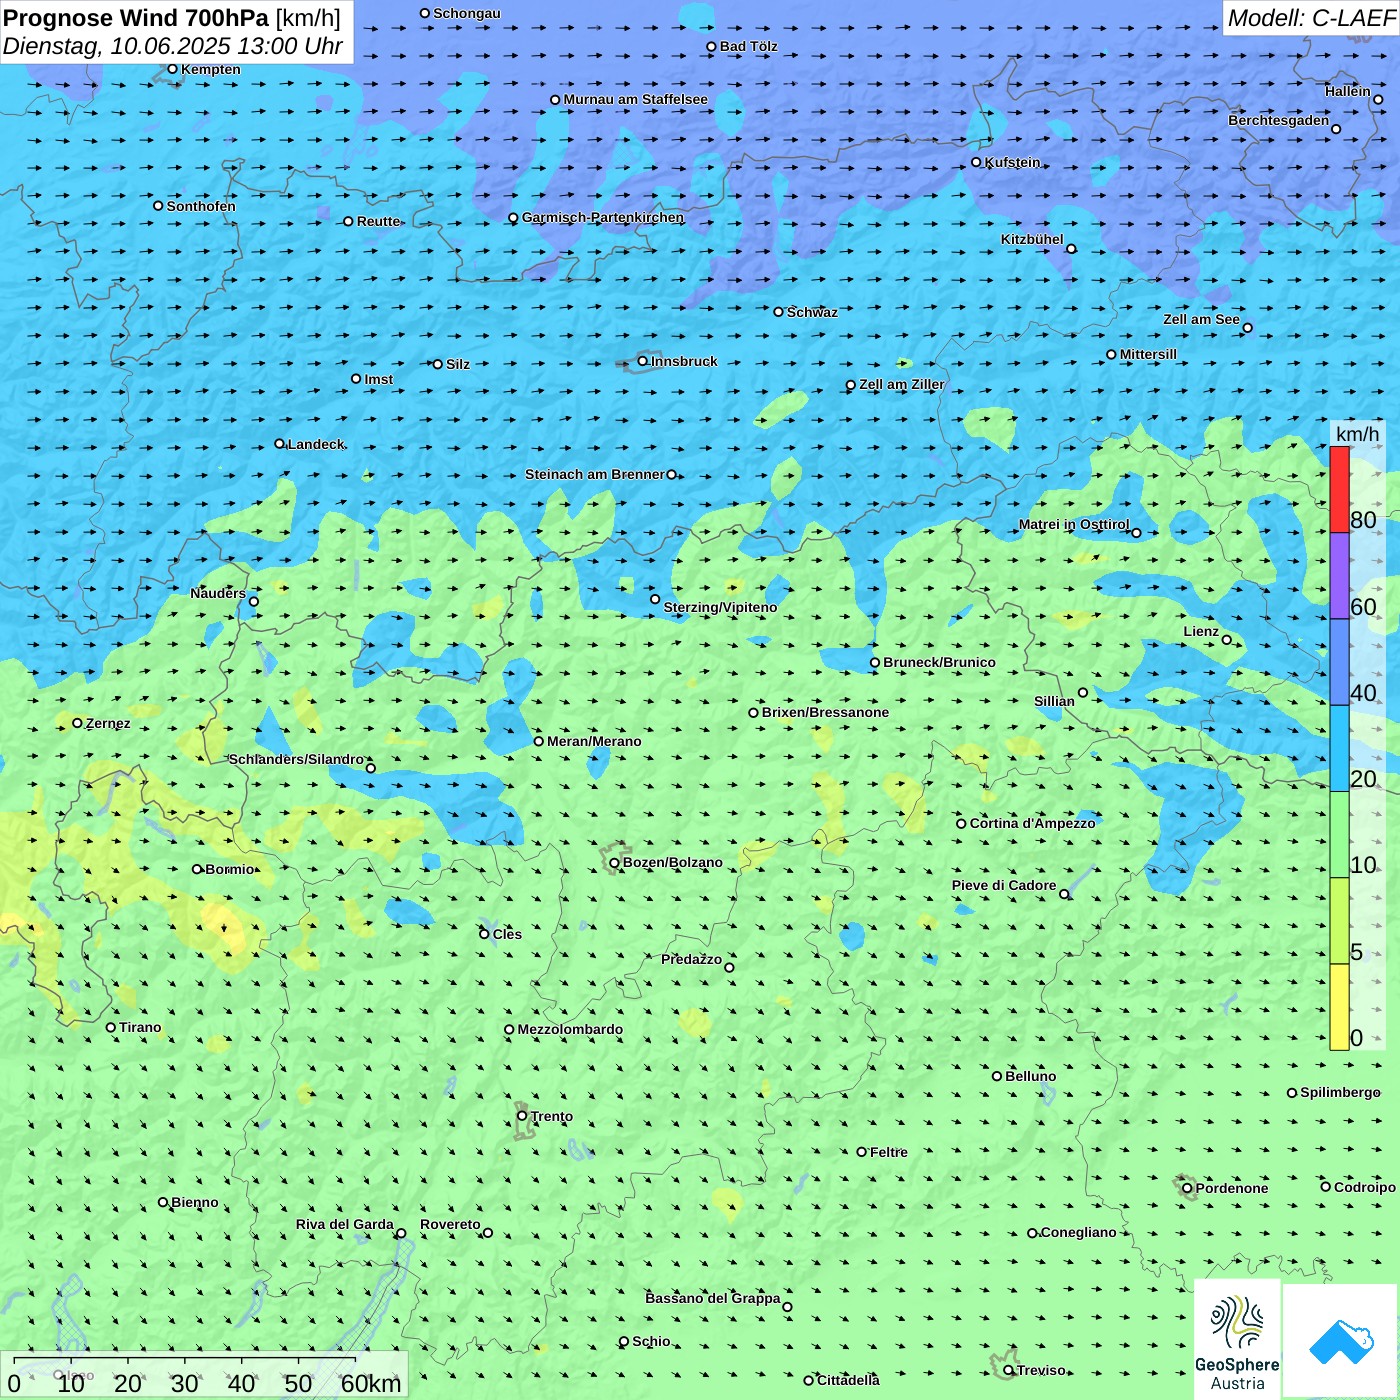
Task: Click the km/h legend unit label
Action: coord(1357,434)
